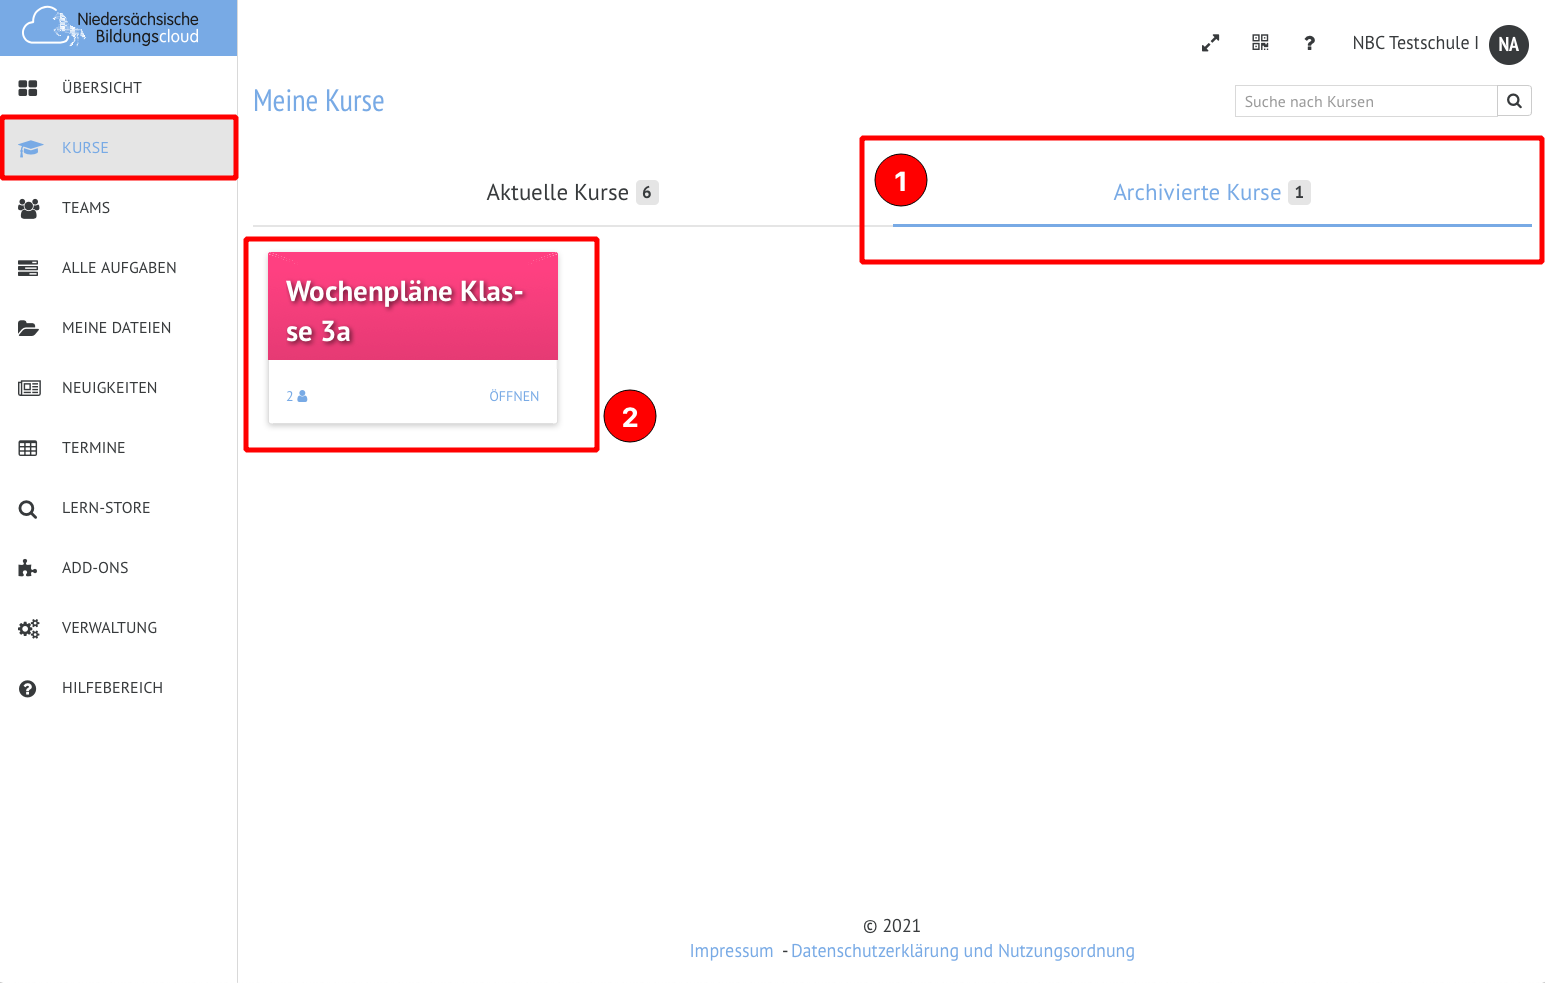Open Lern-Store in the sidebar
This screenshot has height=983, width=1545.
pyautogui.click(x=105, y=508)
